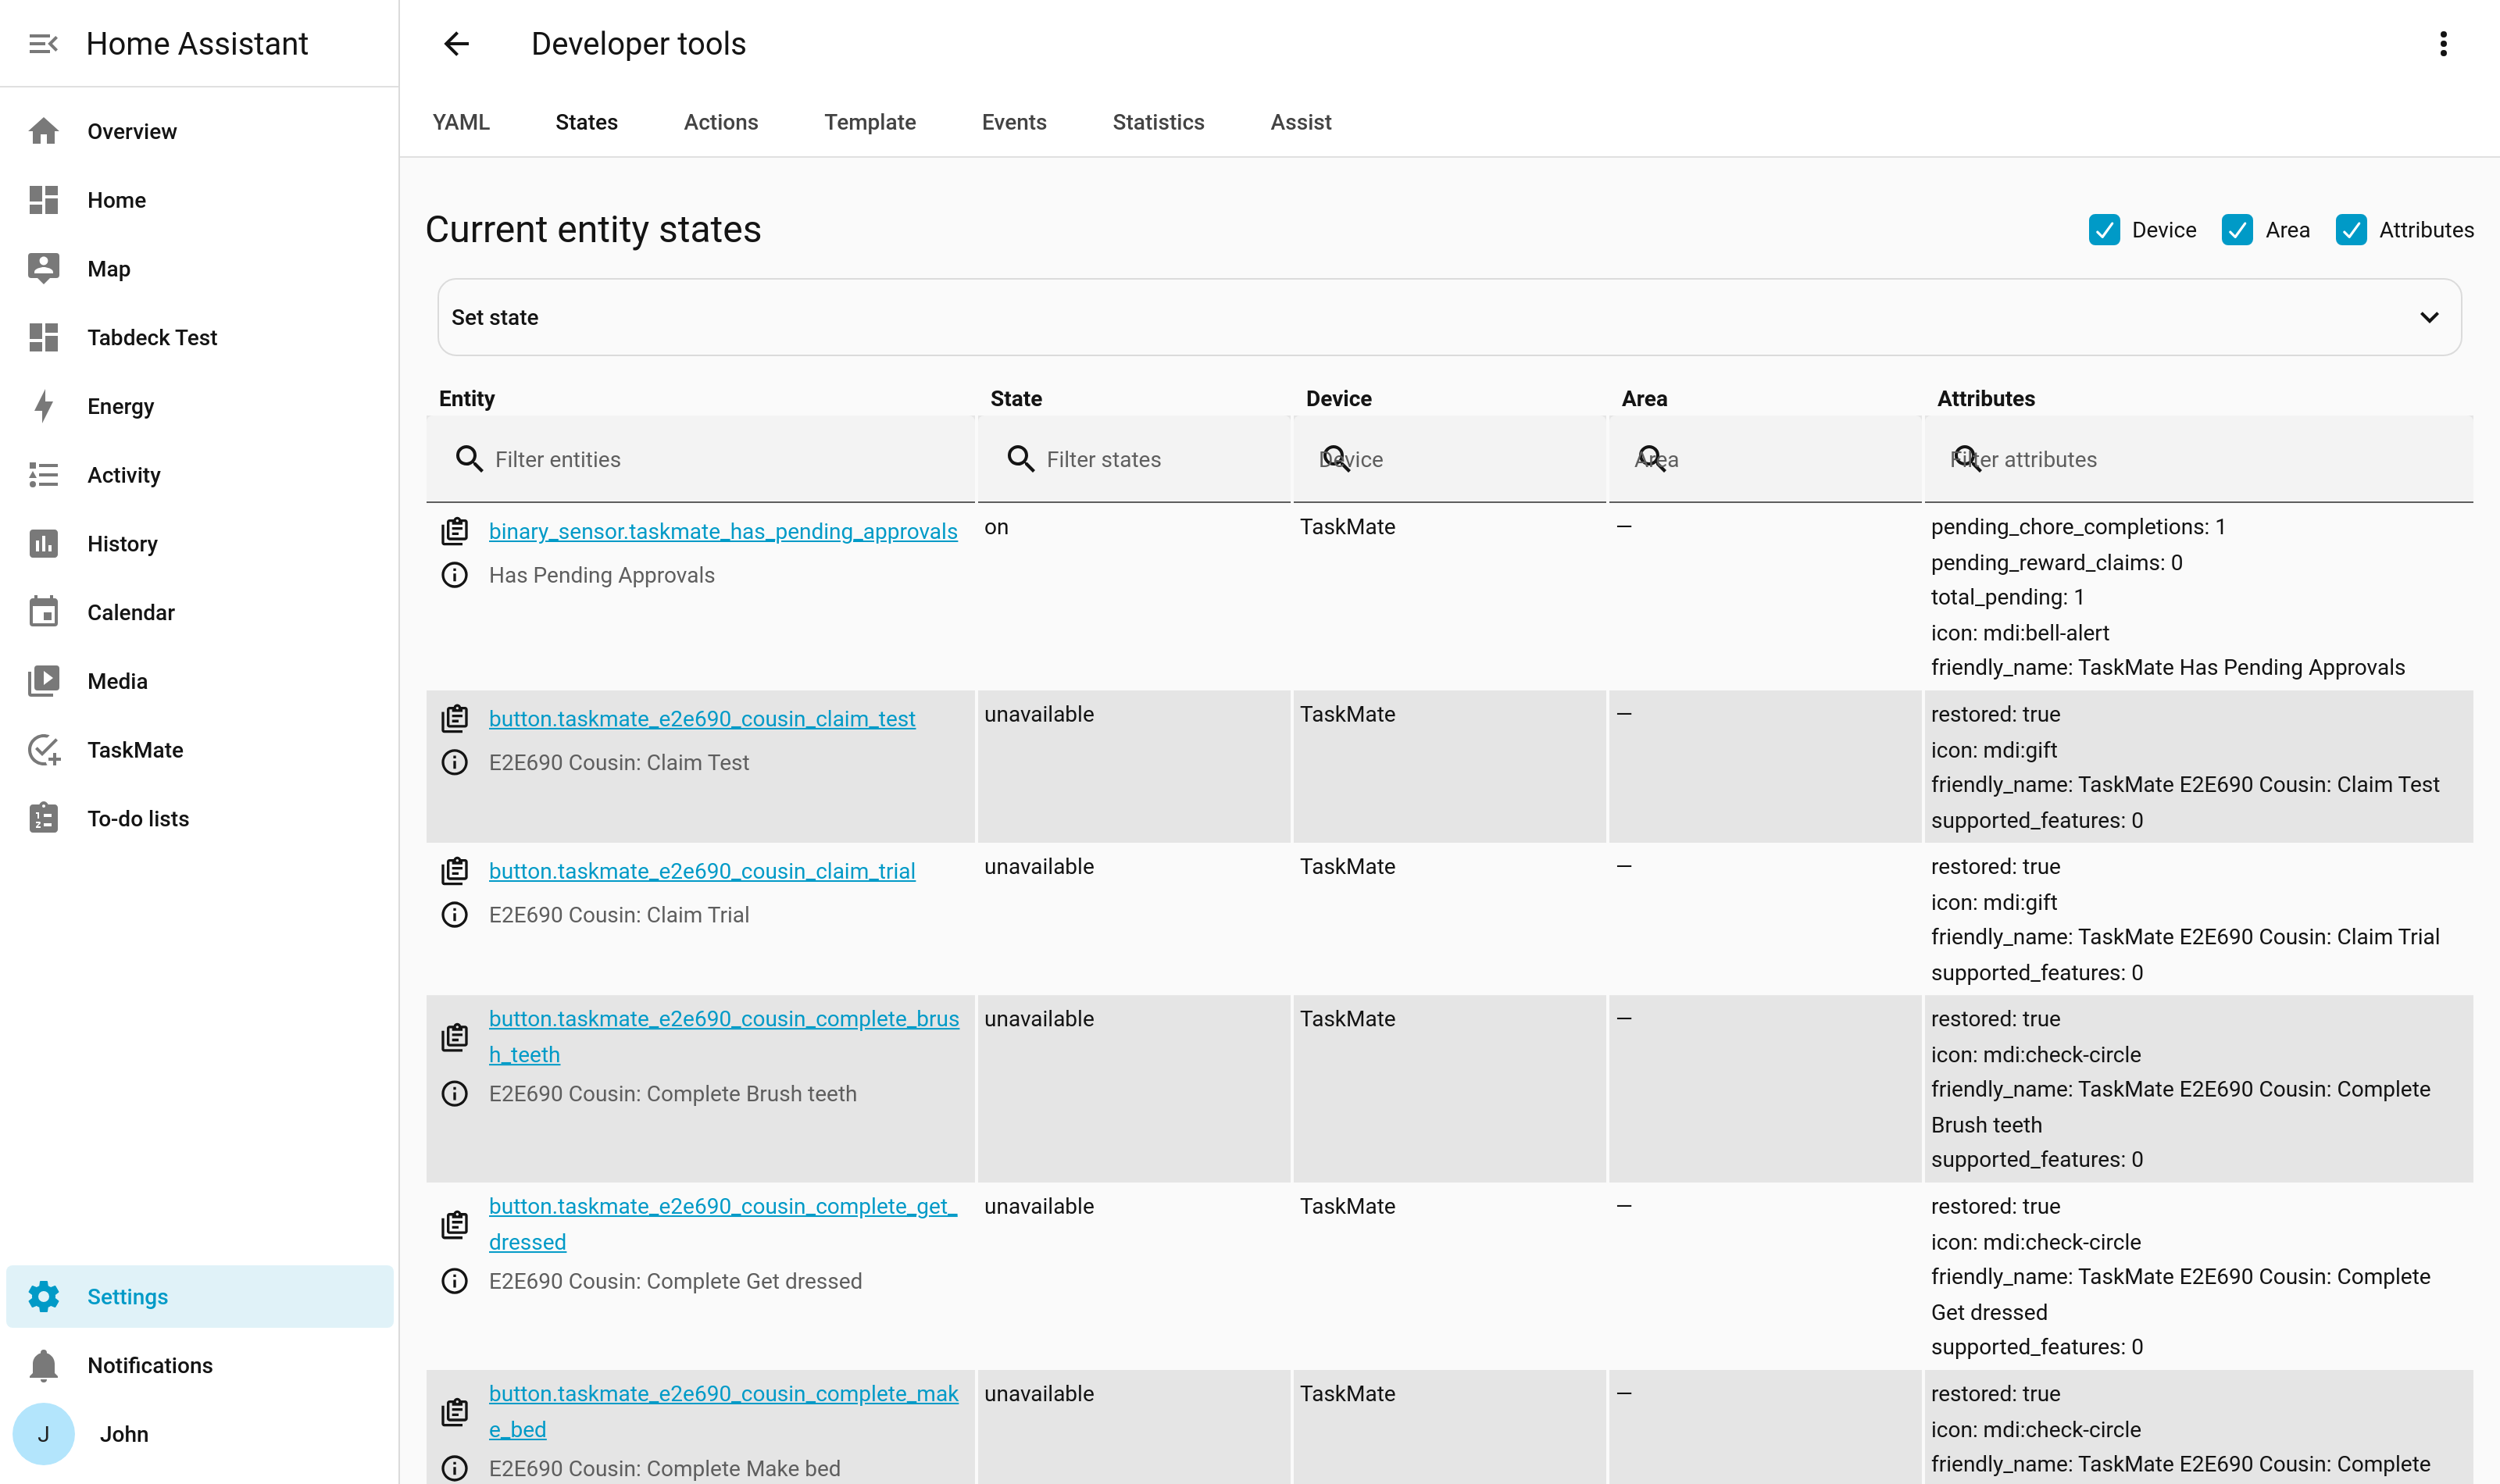Open Settings gear in sidebar
The height and width of the screenshot is (1484, 2500).
tap(43, 1297)
